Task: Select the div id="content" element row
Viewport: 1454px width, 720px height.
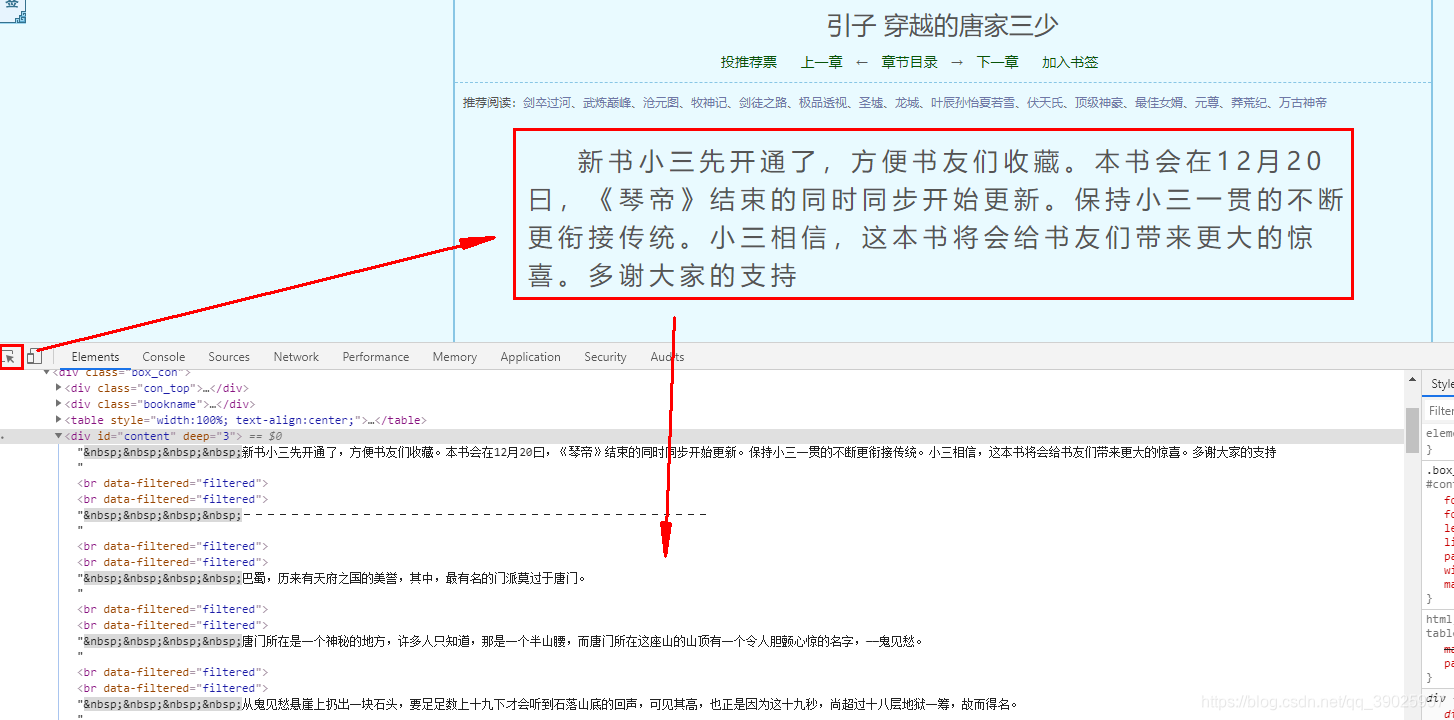Action: (702, 436)
